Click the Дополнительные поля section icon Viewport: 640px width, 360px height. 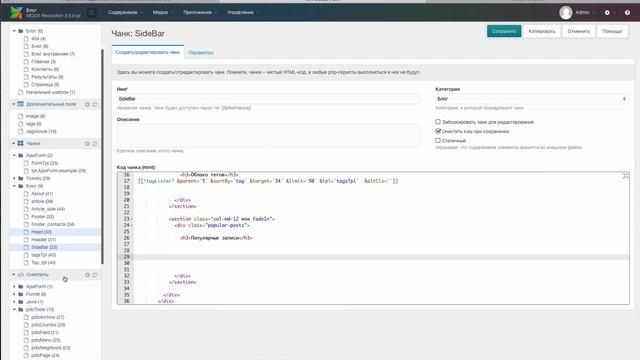(x=20, y=104)
